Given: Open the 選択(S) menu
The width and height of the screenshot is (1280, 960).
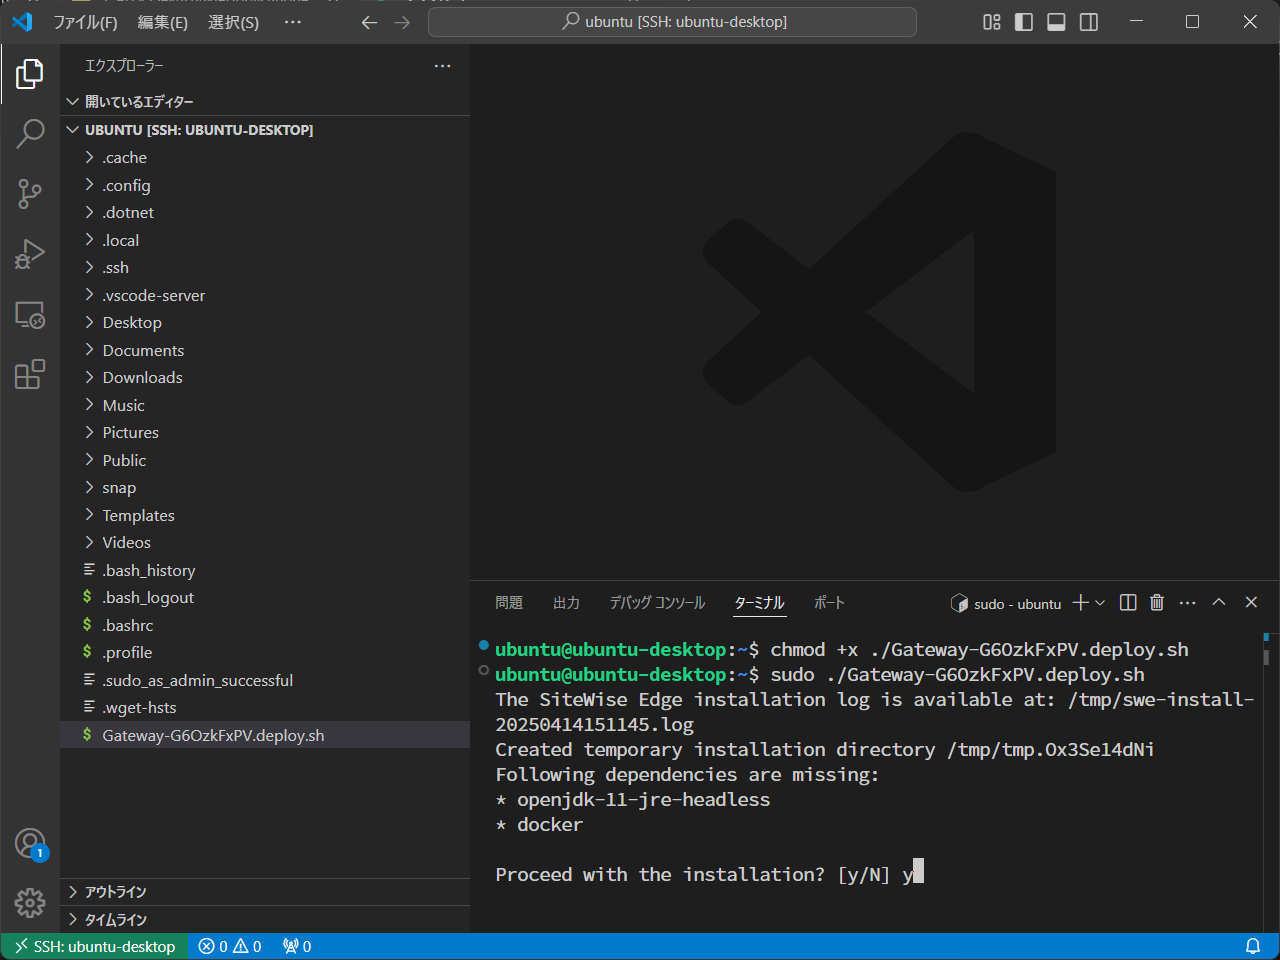Looking at the screenshot, I should [233, 22].
